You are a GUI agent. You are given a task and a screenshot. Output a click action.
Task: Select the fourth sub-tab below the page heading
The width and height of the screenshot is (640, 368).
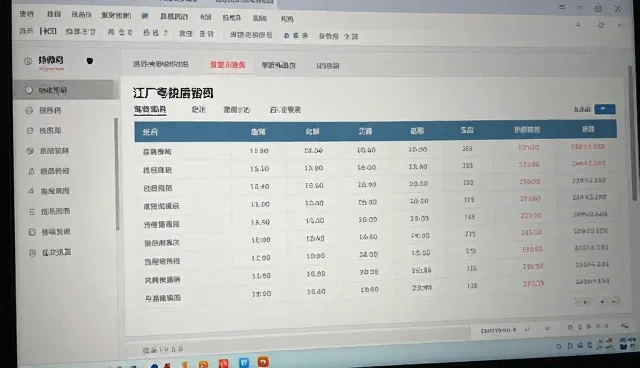pos(285,110)
